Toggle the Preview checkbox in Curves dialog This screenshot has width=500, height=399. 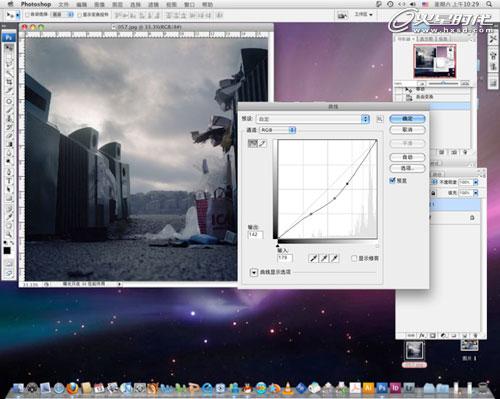pyautogui.click(x=392, y=180)
